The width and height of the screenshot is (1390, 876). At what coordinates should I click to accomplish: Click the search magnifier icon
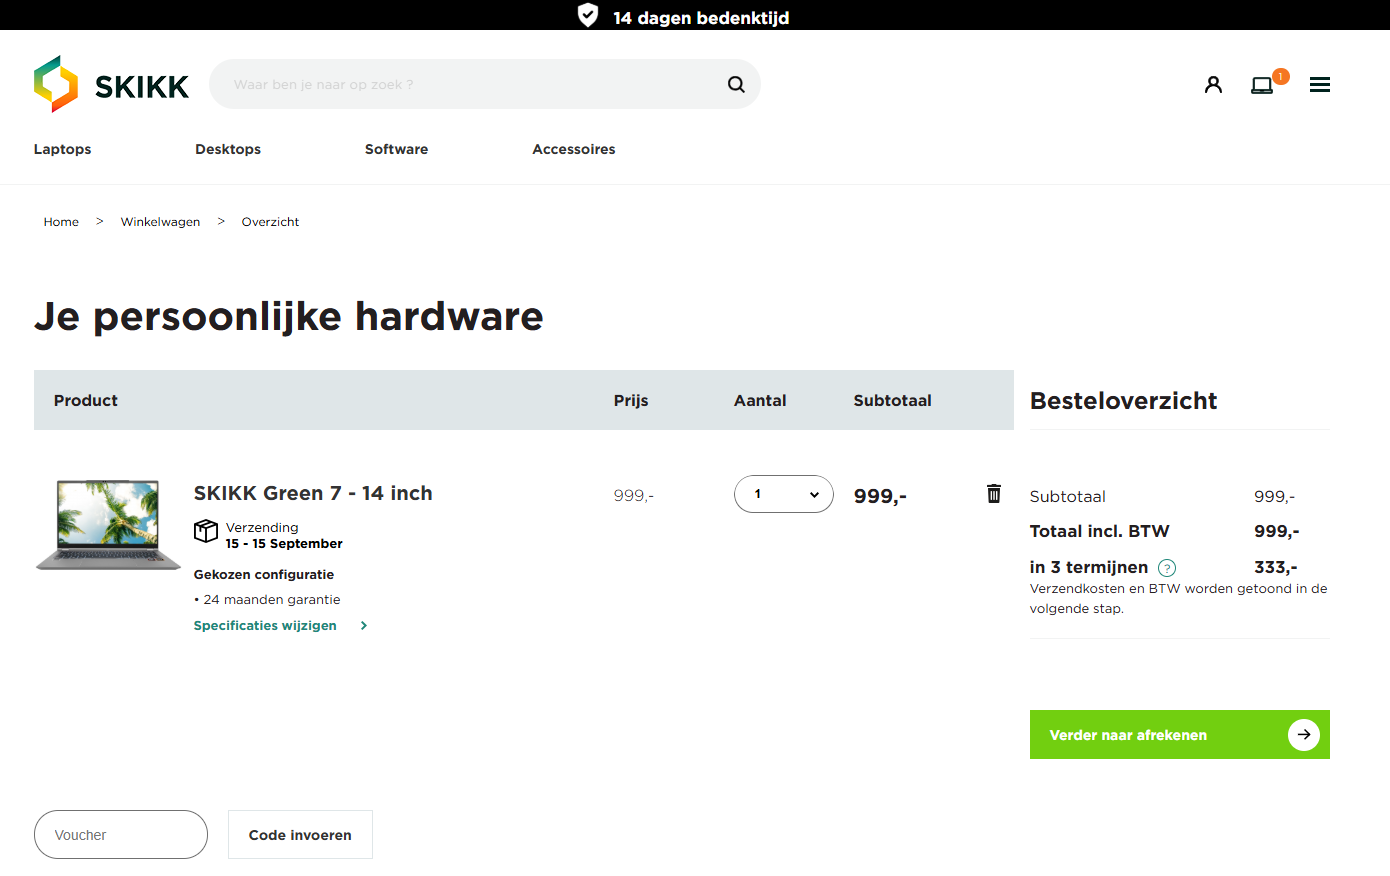736,85
